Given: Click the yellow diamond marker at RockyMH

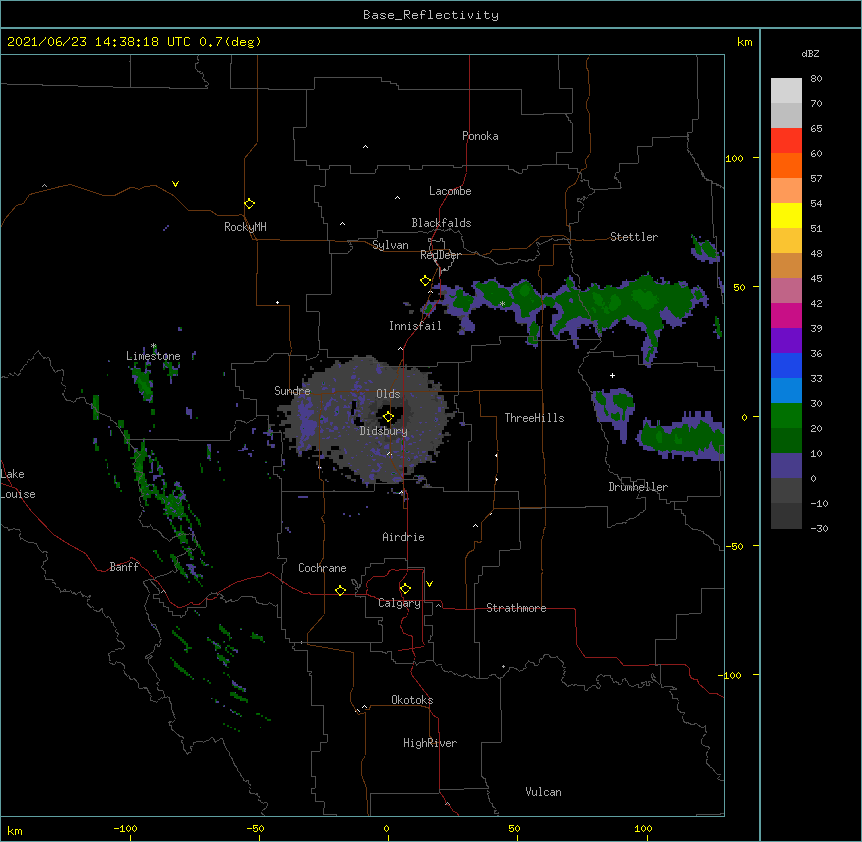Looking at the screenshot, I should point(249,204).
